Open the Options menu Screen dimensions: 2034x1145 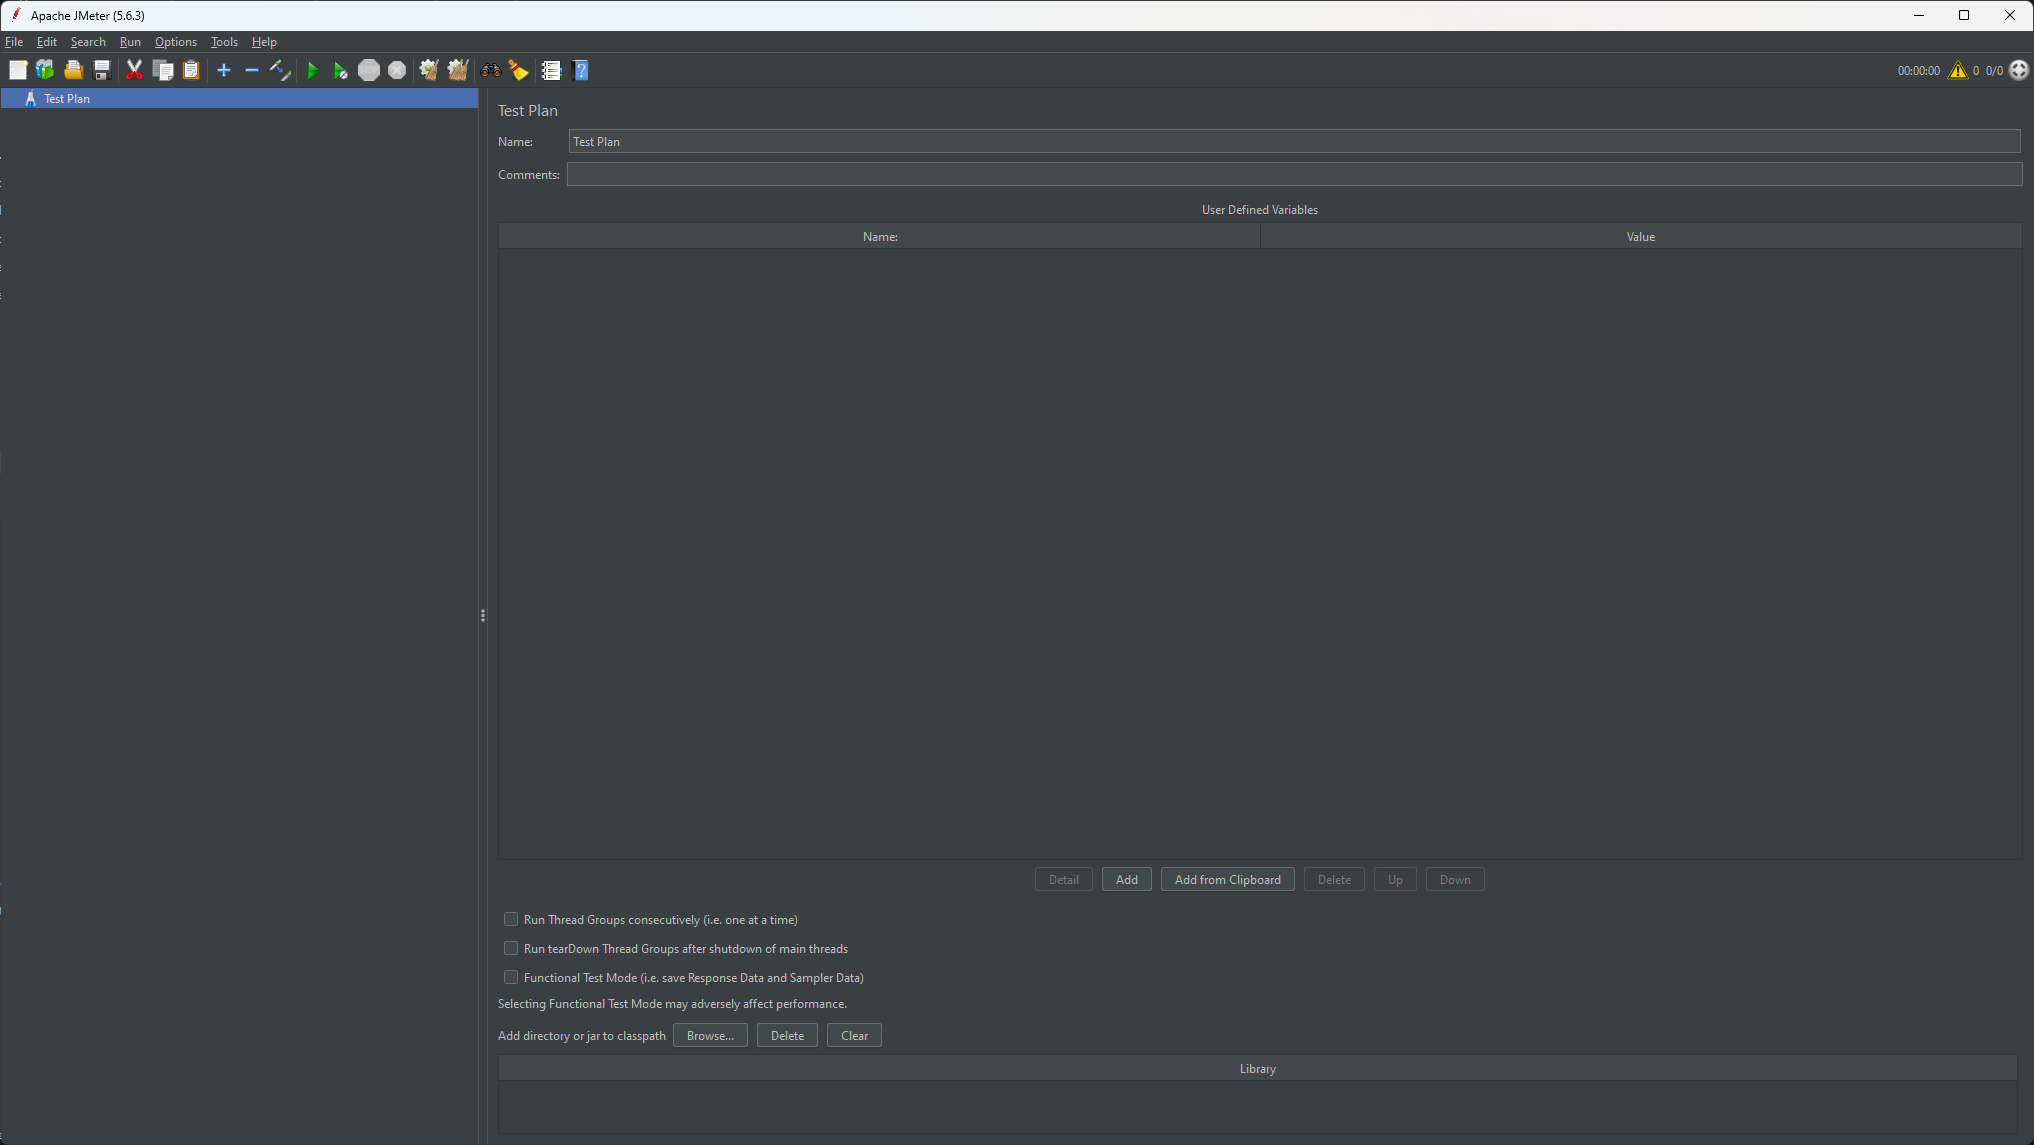pyautogui.click(x=175, y=42)
